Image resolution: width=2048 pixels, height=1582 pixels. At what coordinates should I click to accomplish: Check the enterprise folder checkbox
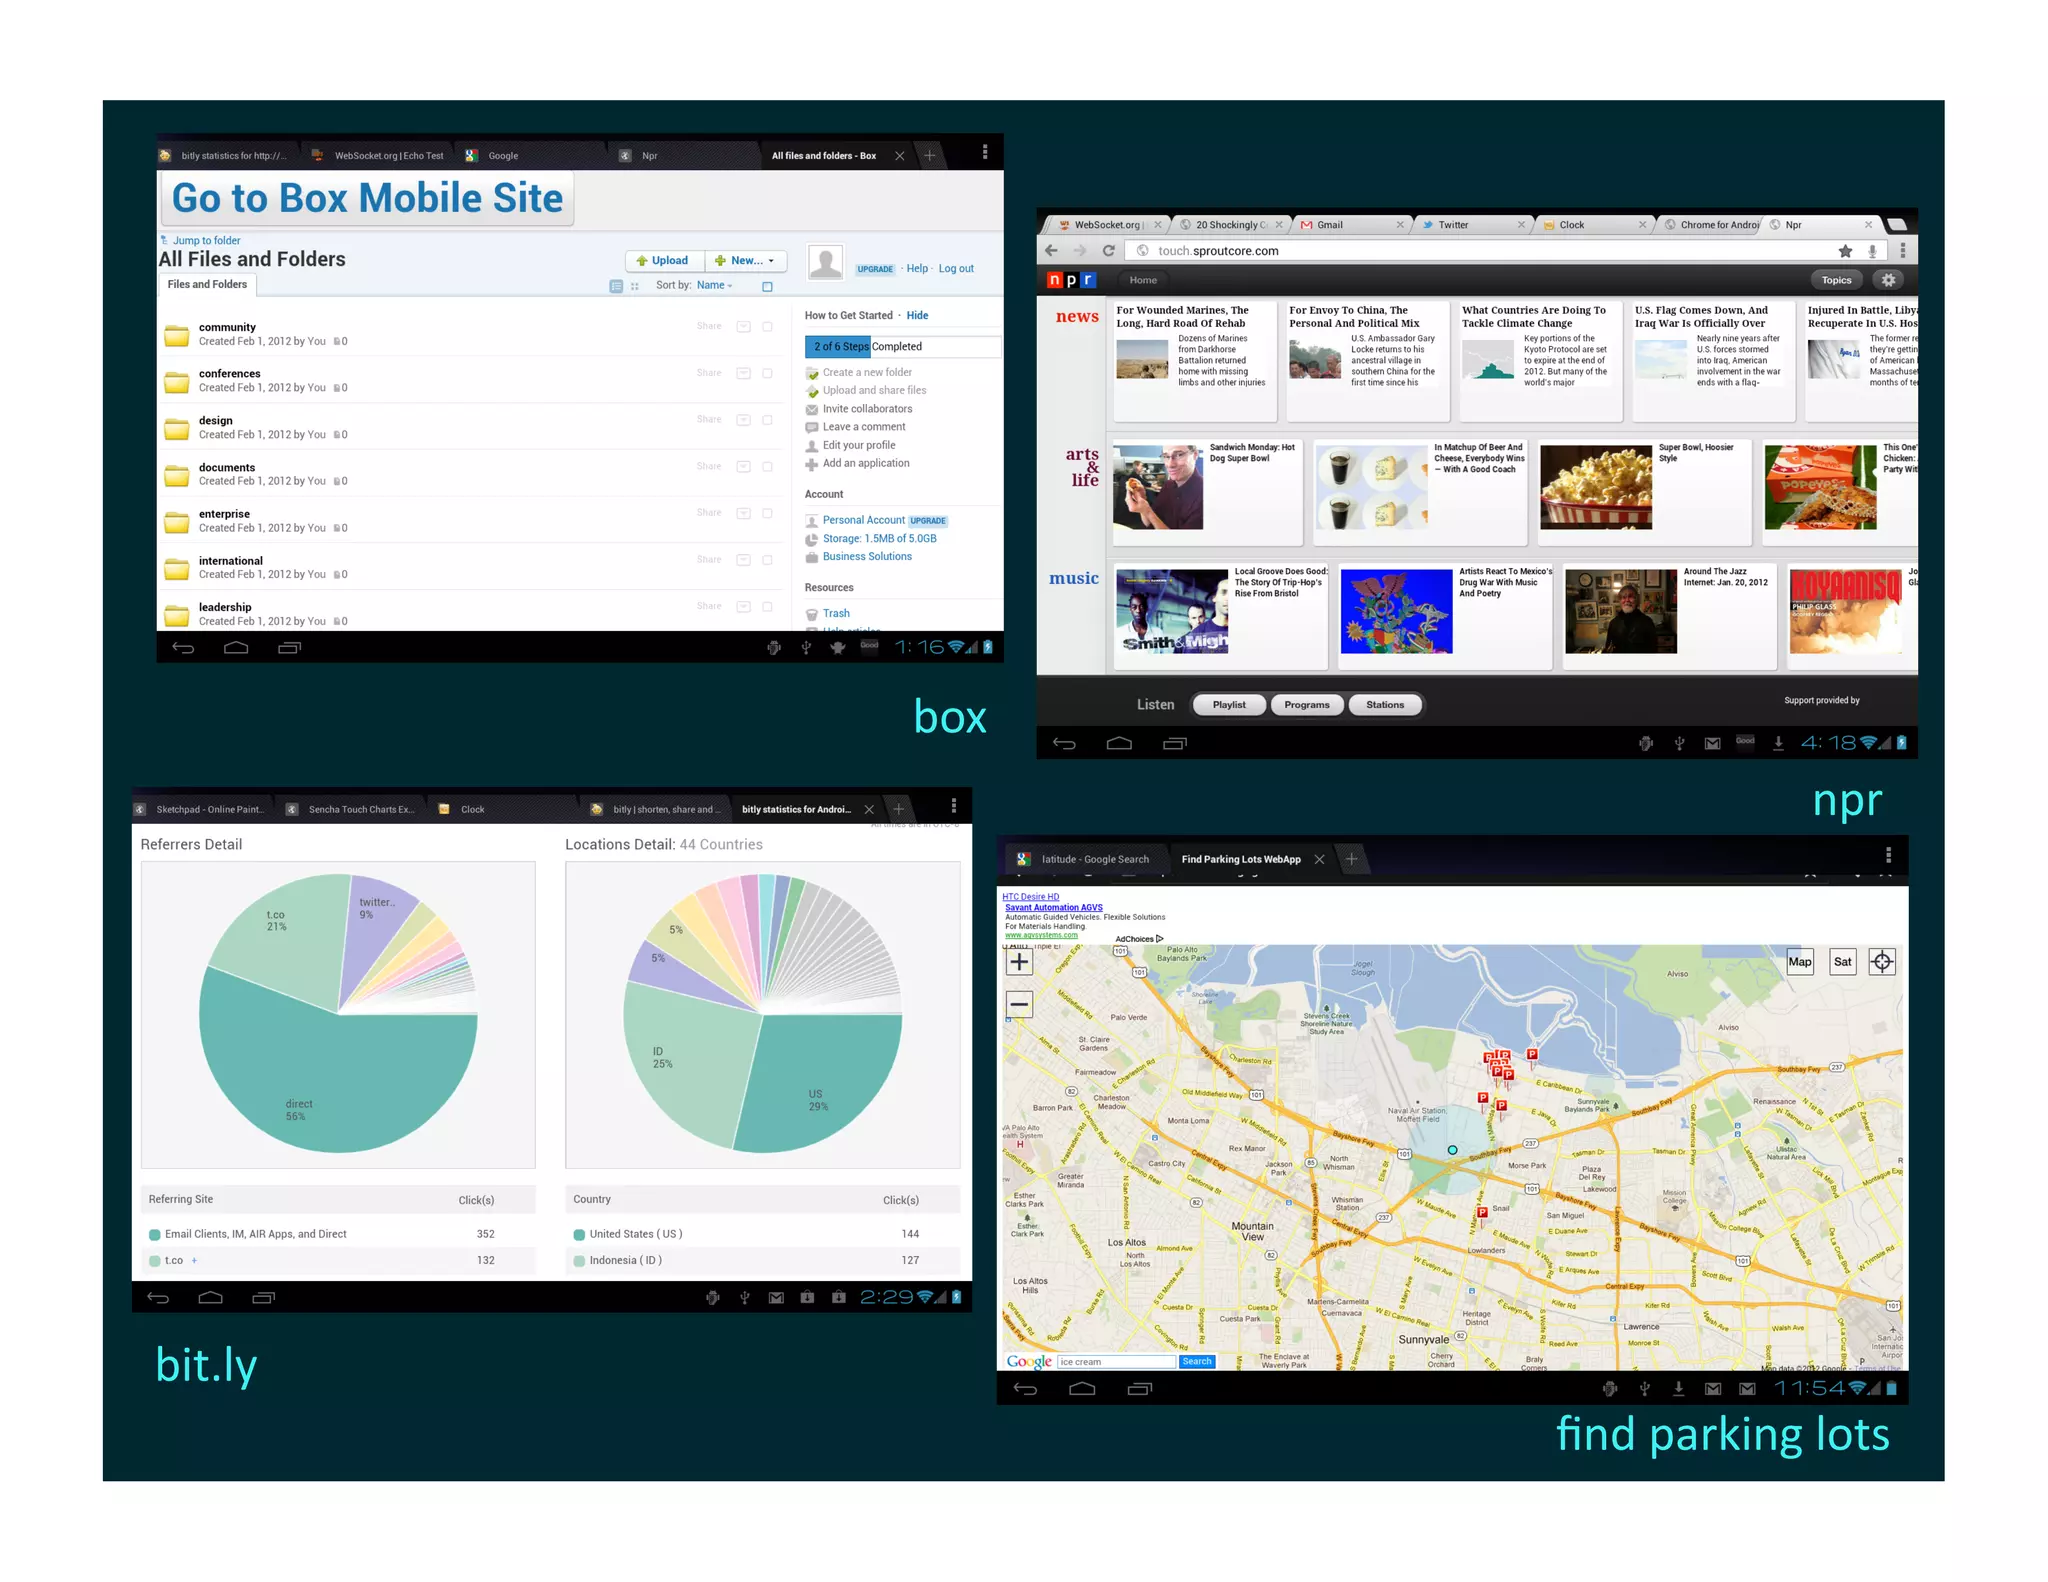pyautogui.click(x=767, y=513)
